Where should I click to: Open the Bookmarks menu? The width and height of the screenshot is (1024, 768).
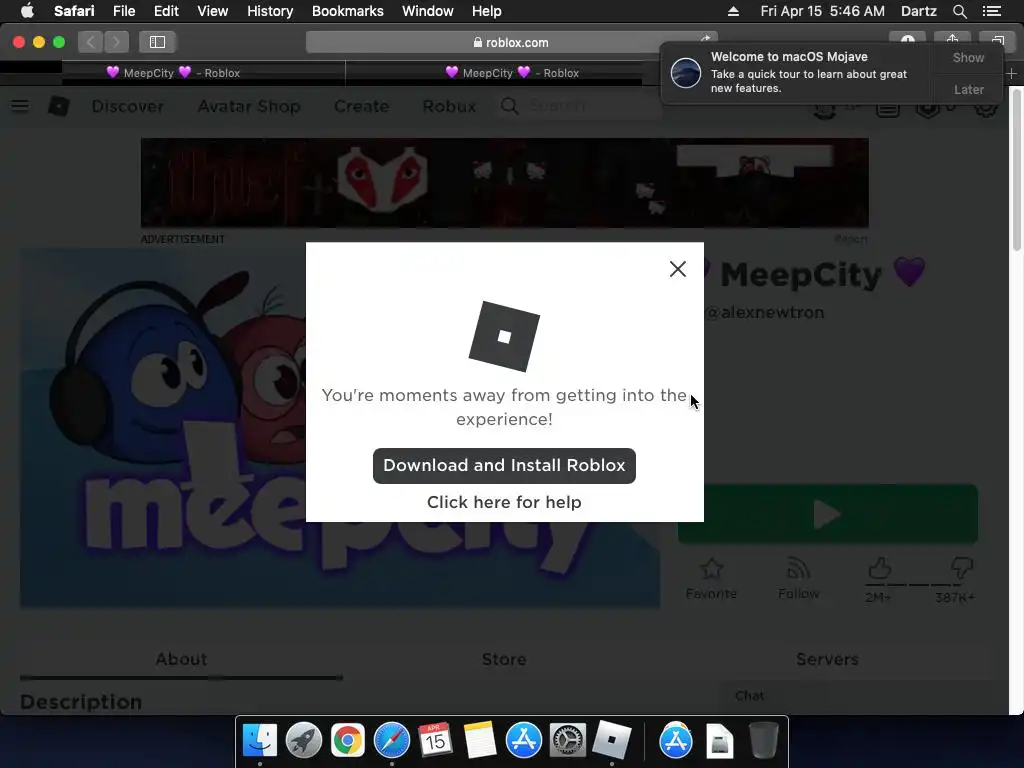coord(347,11)
